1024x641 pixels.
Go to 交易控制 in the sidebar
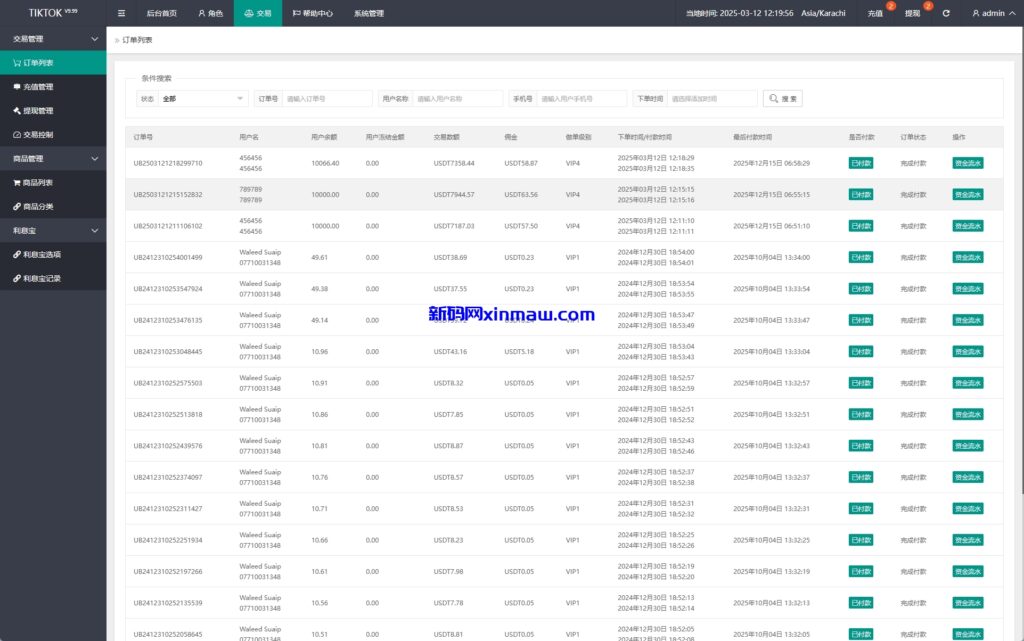click(38, 135)
